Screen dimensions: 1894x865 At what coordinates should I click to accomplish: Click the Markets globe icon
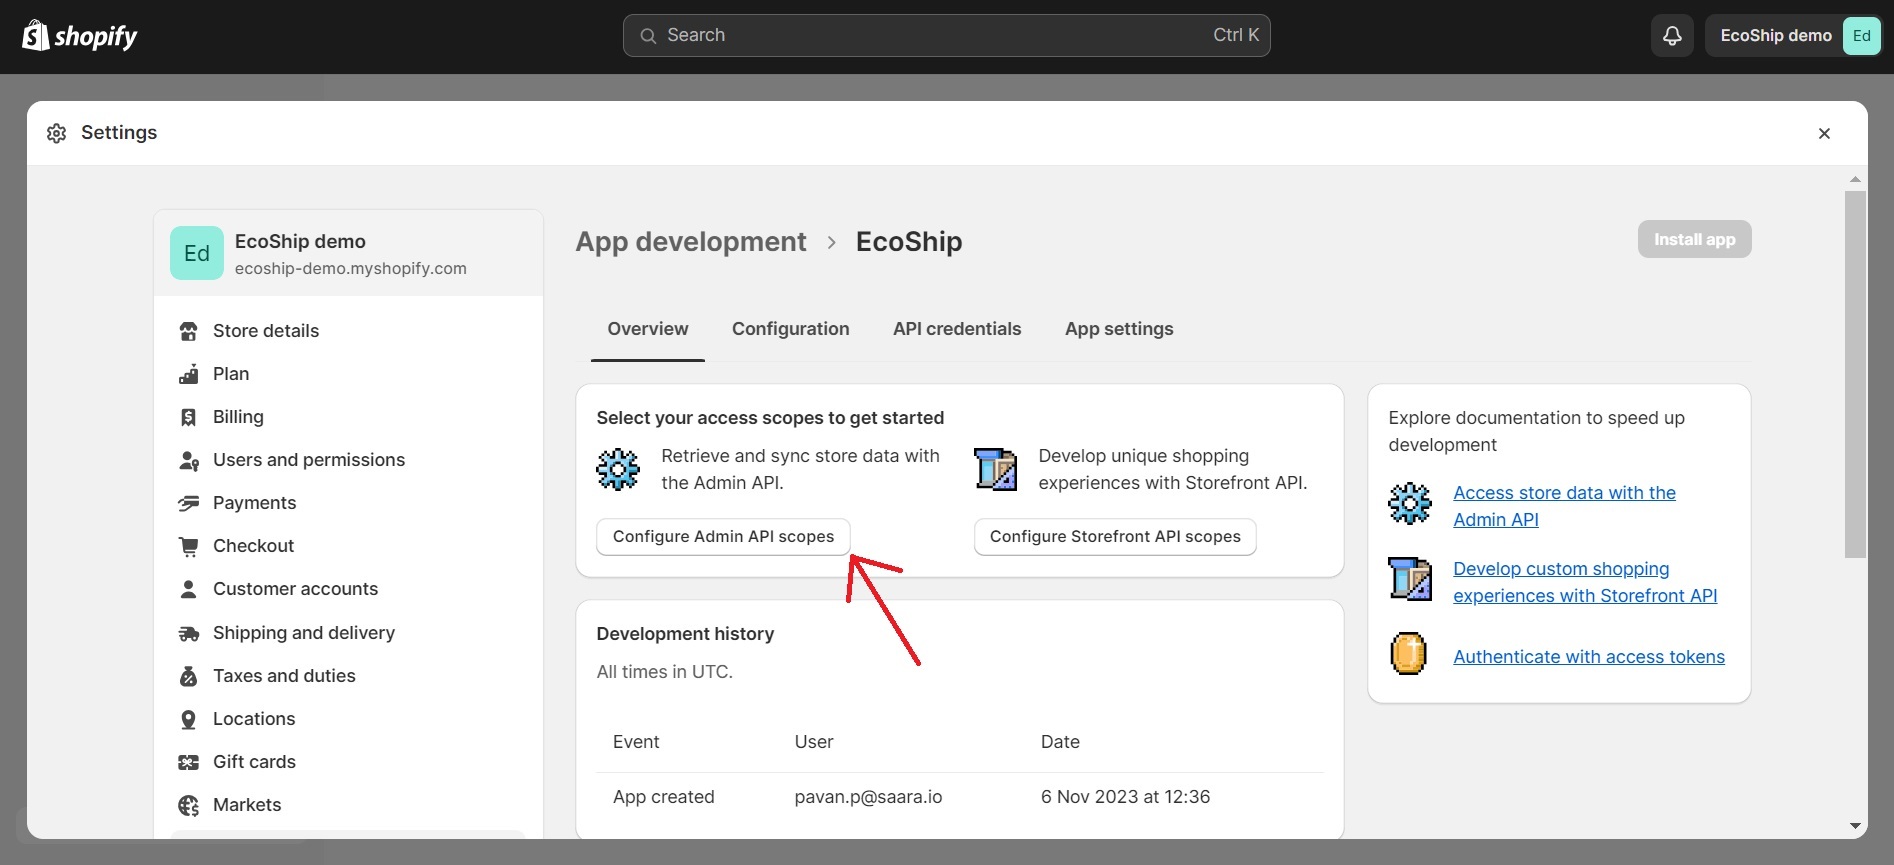coord(188,805)
